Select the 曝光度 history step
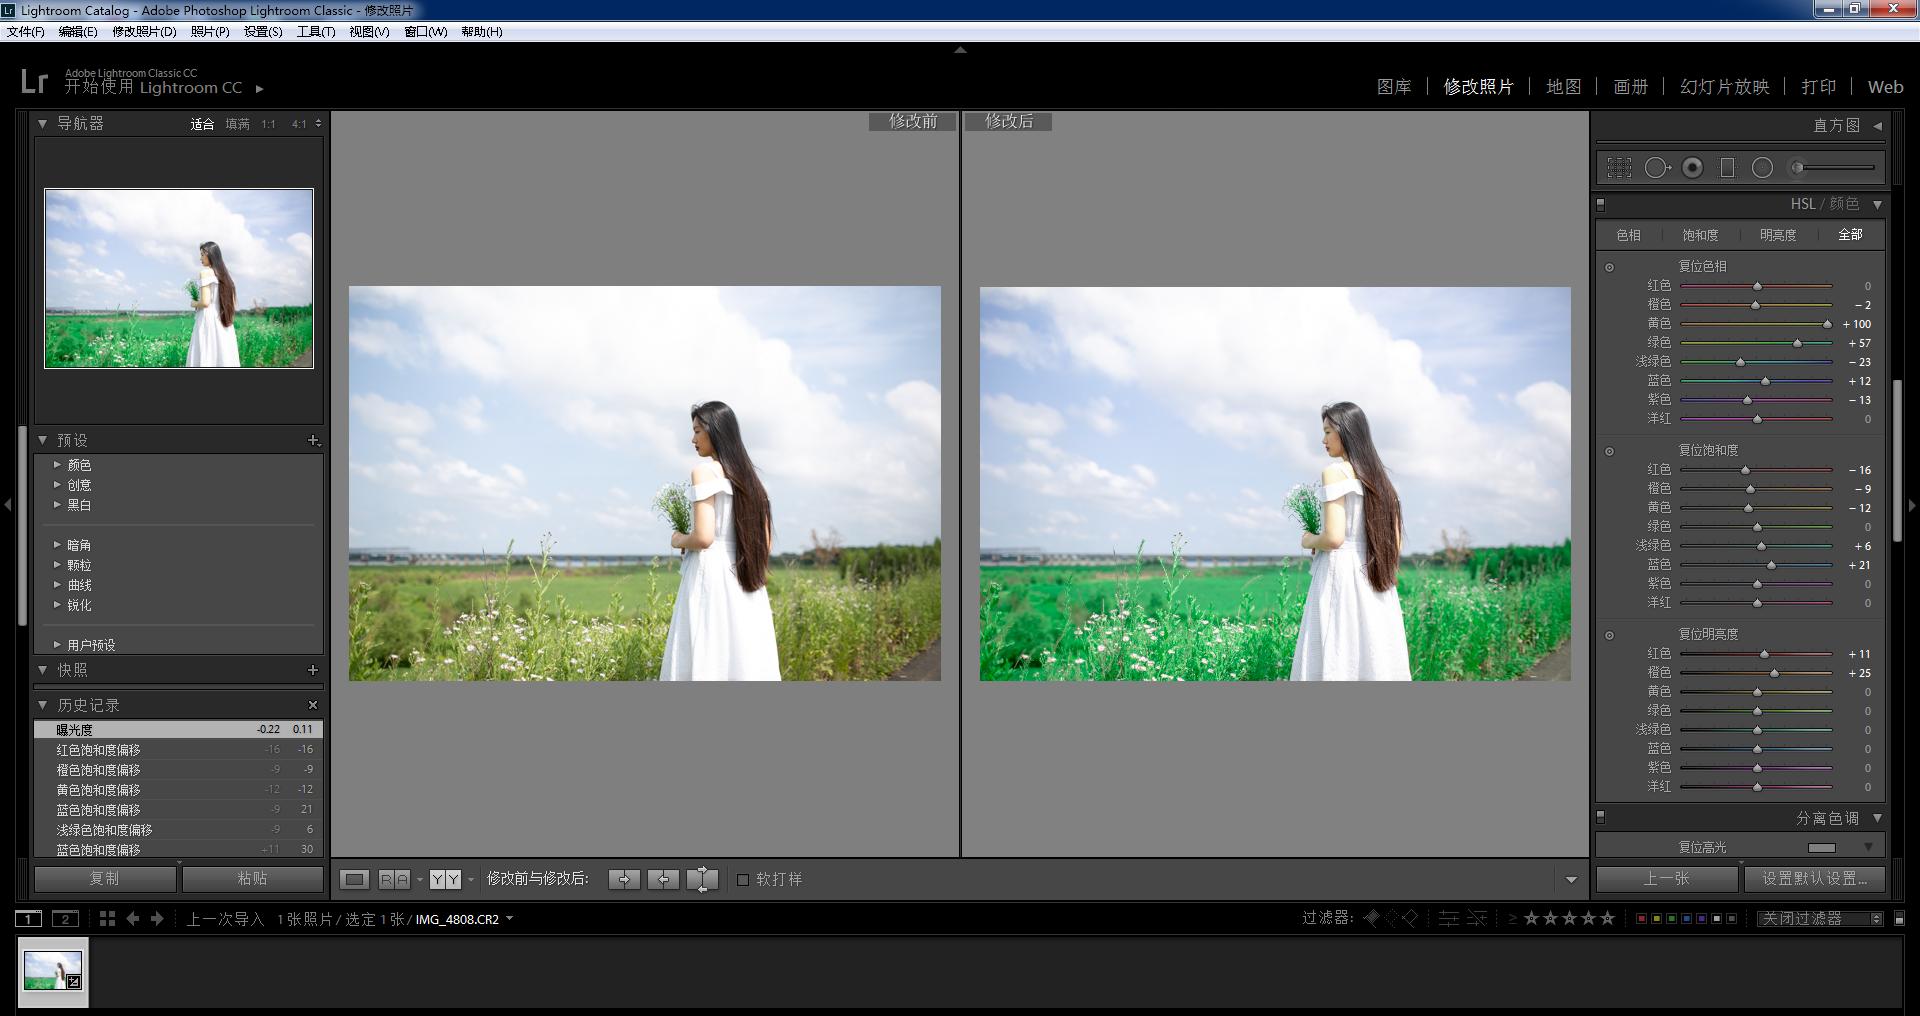The width and height of the screenshot is (1920, 1016). tap(179, 730)
